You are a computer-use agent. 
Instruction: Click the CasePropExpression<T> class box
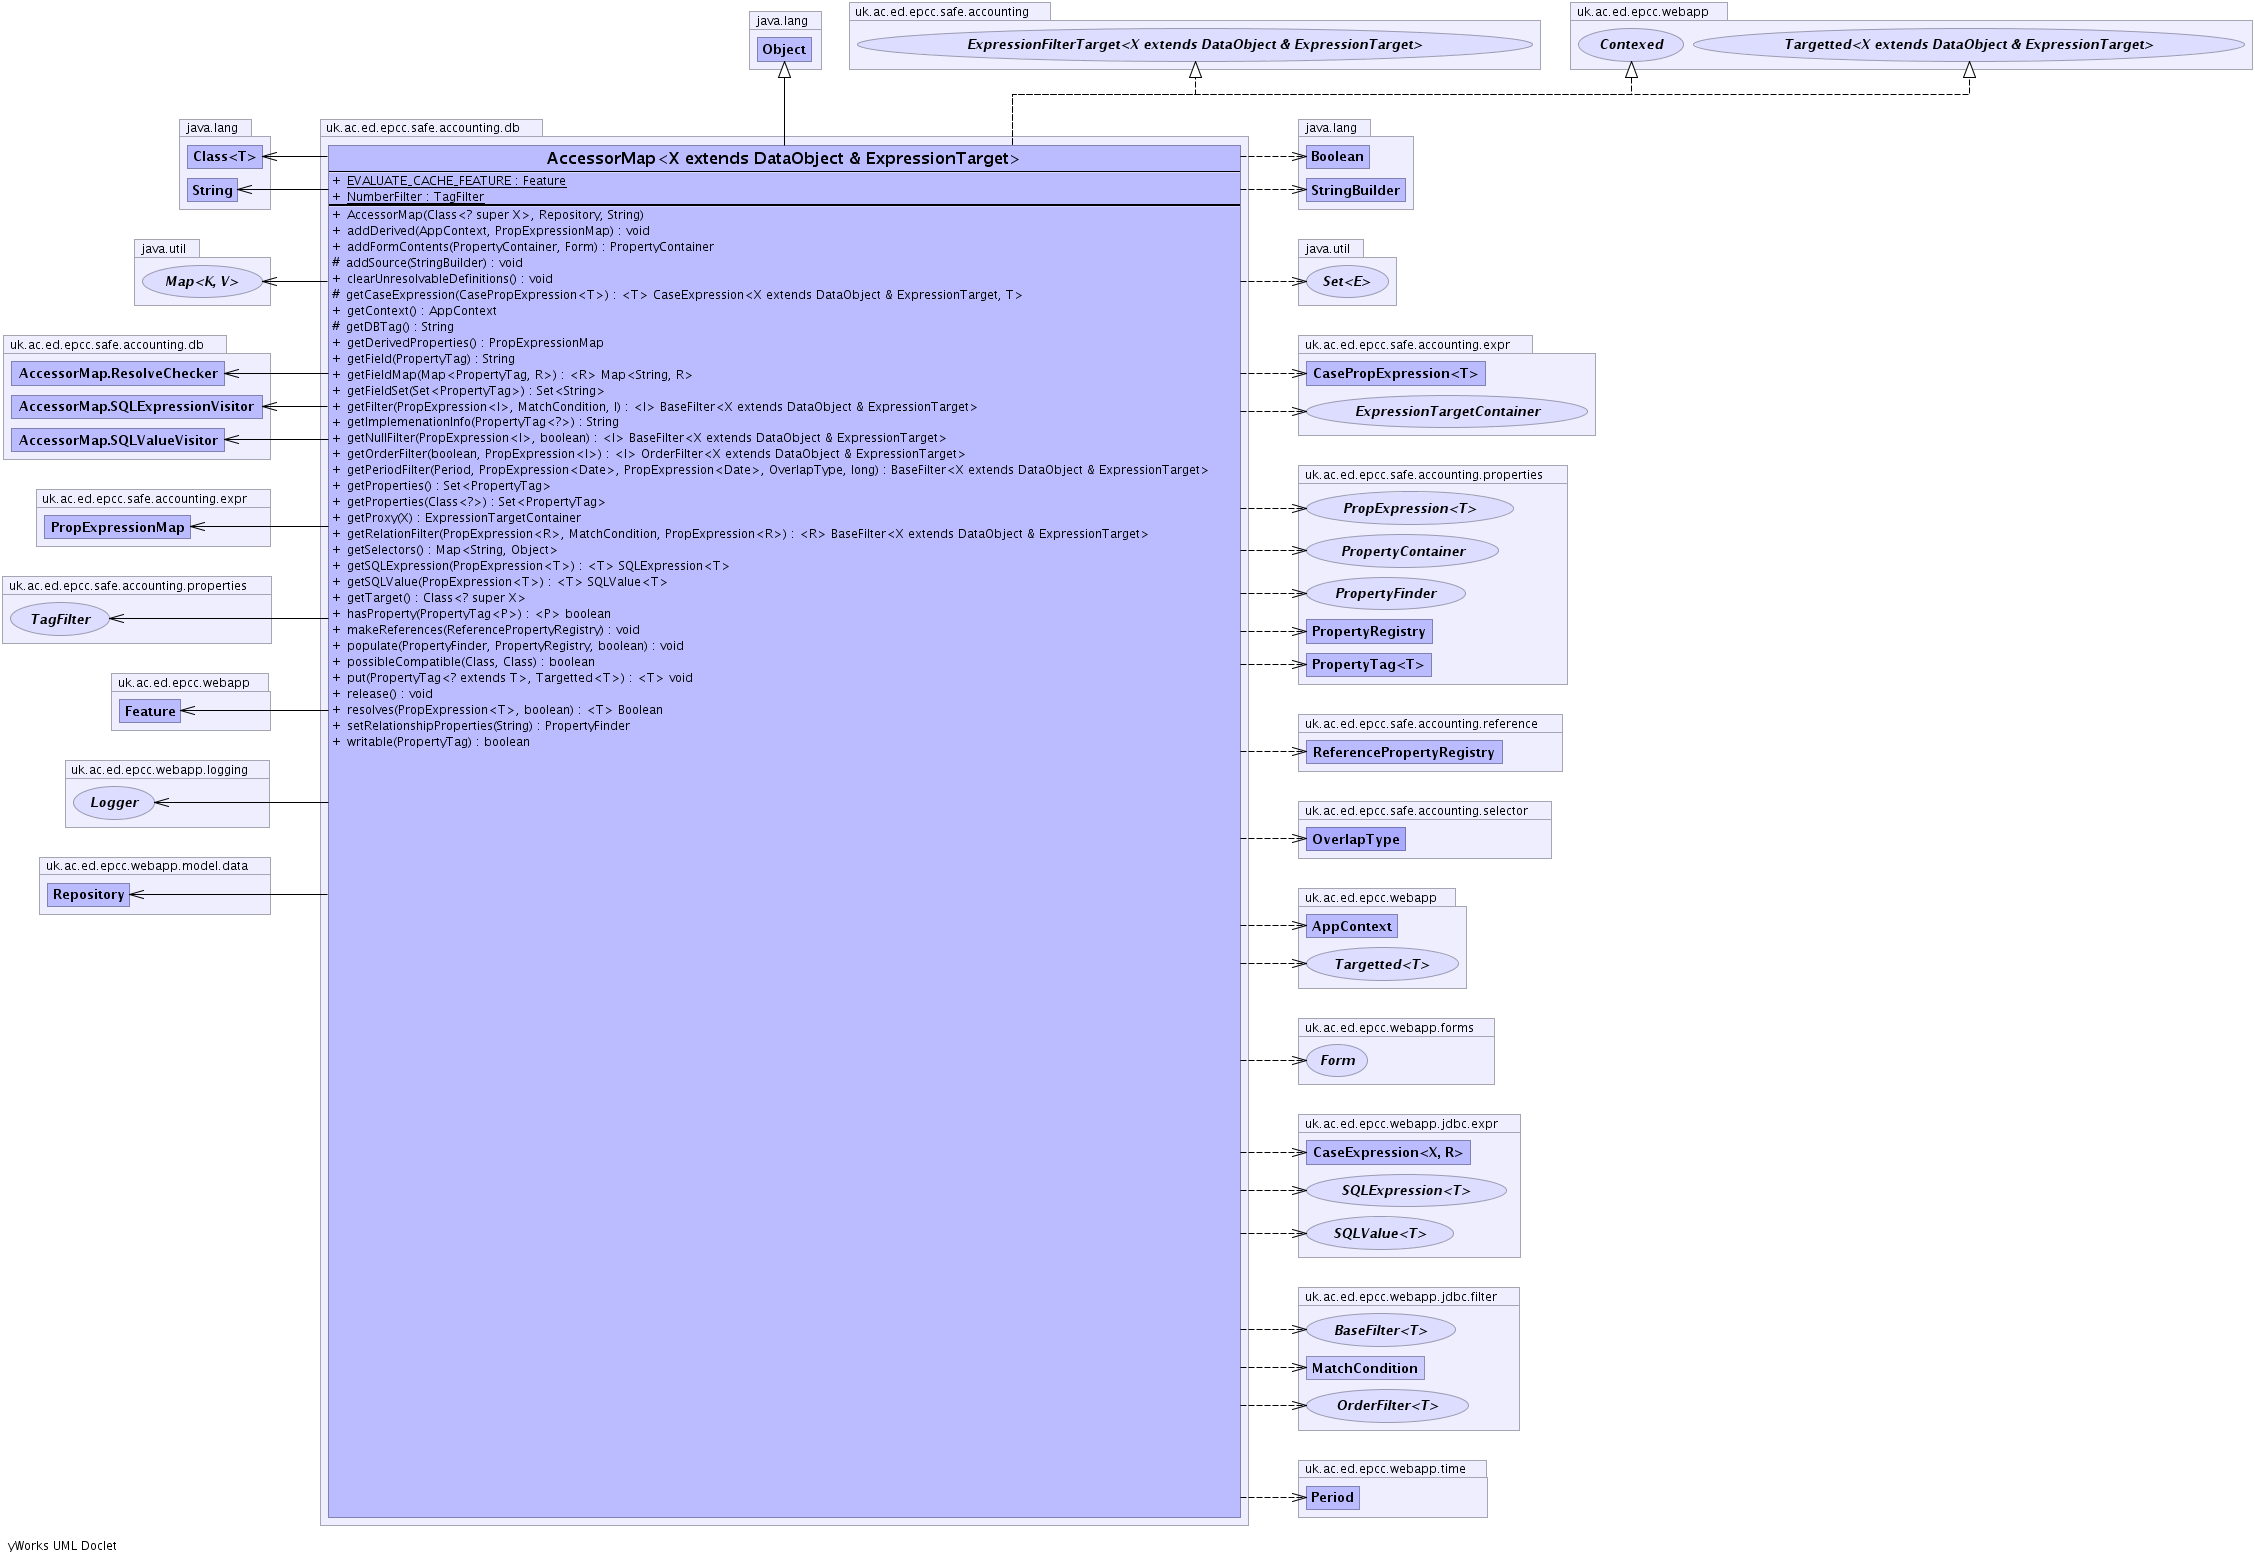(1394, 373)
